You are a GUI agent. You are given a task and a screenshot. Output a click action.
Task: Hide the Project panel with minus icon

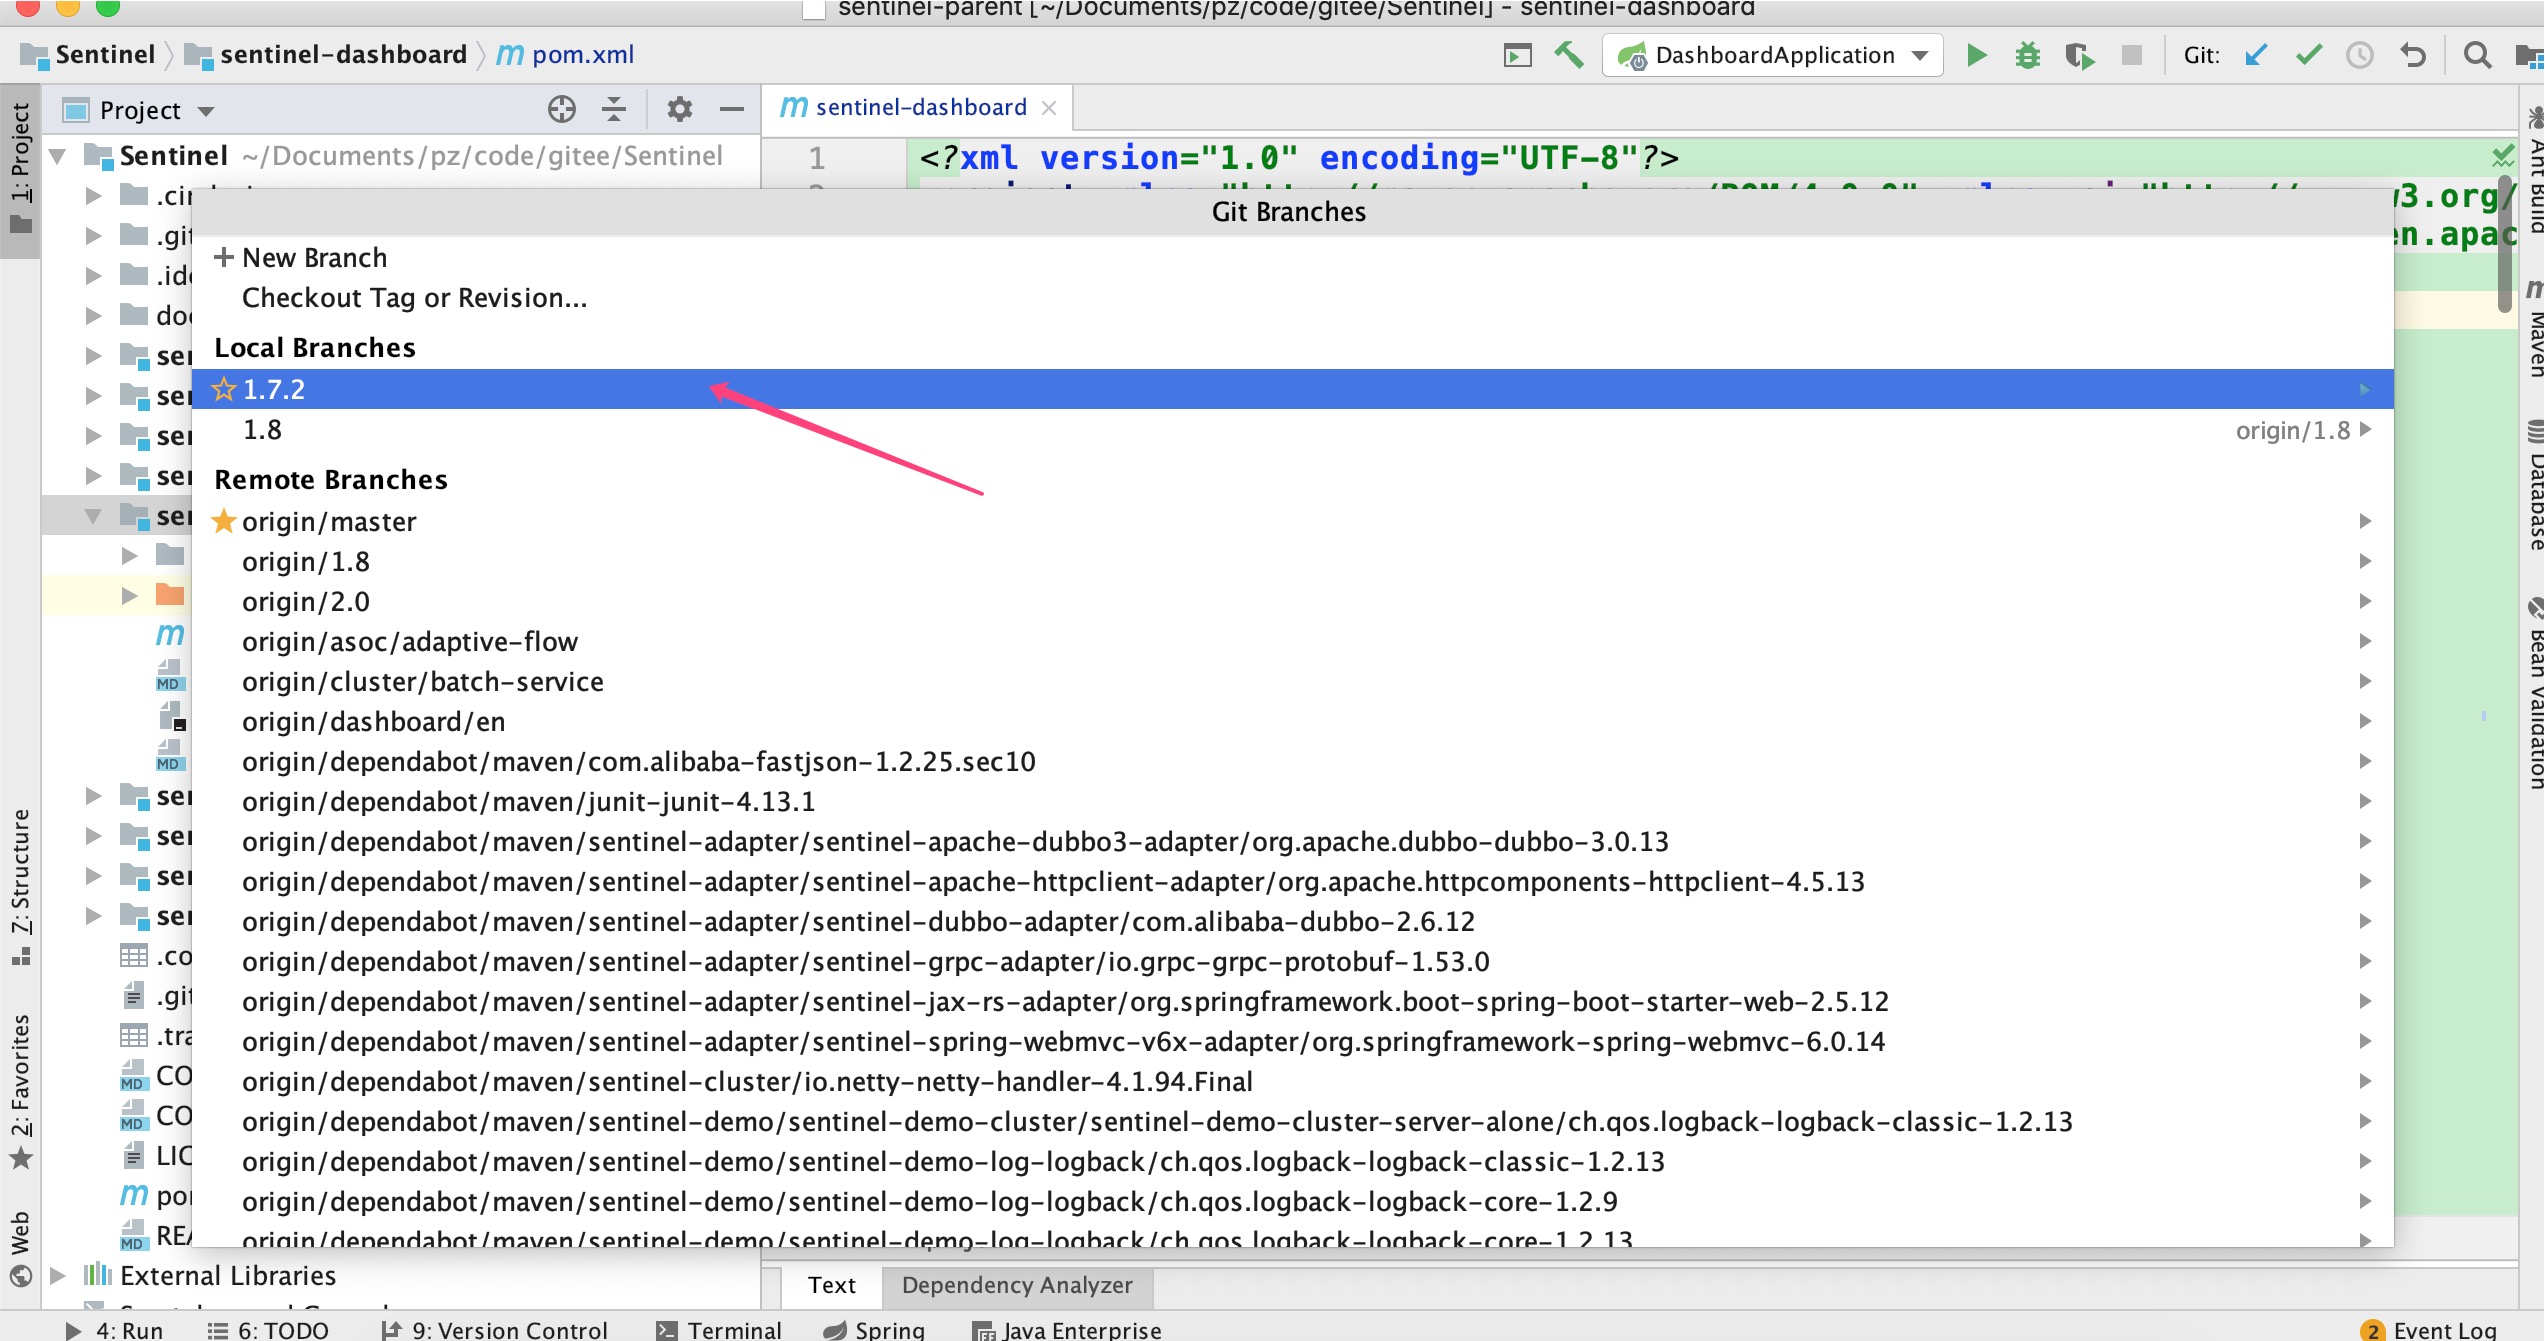tap(732, 109)
